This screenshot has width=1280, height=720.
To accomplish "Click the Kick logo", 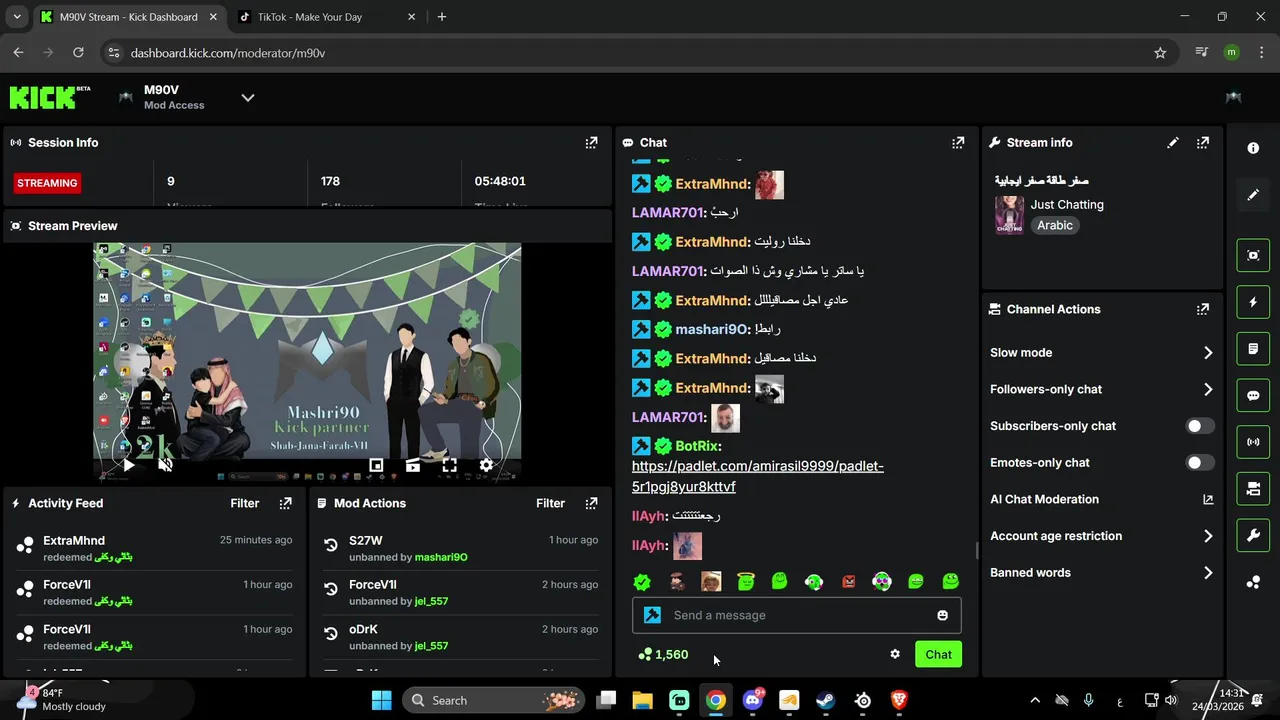I will (x=49, y=97).
